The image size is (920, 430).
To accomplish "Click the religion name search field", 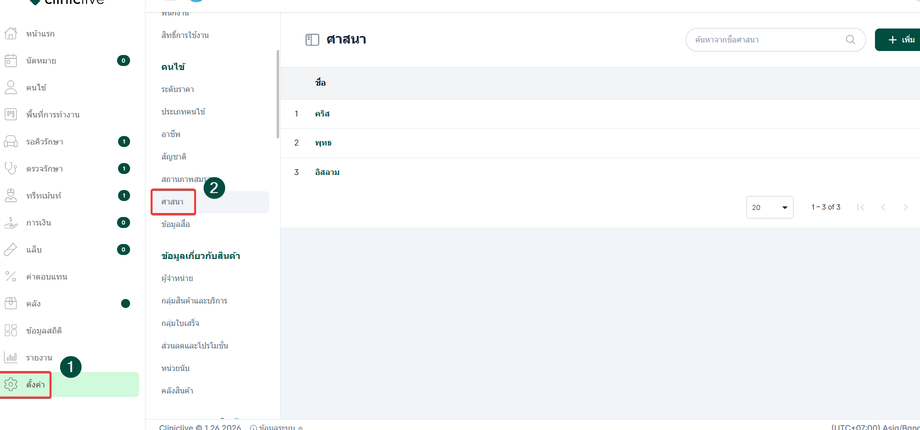I will click(x=765, y=40).
